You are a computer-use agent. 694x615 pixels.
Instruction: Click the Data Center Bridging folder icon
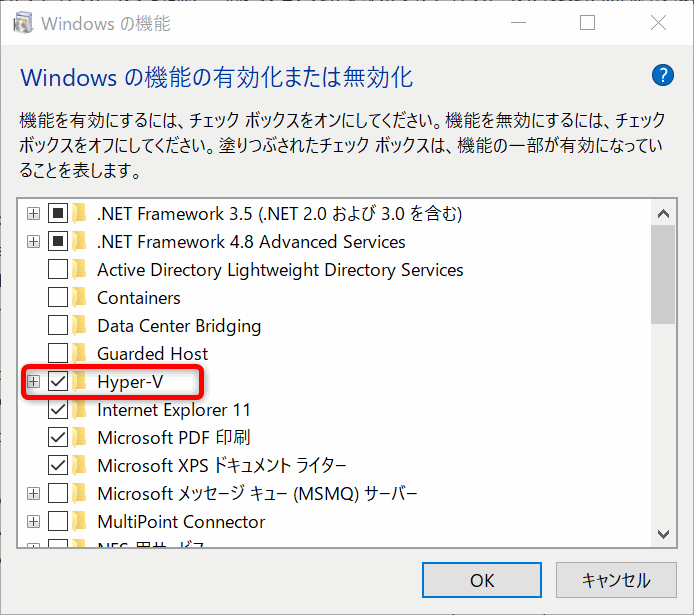point(79,326)
